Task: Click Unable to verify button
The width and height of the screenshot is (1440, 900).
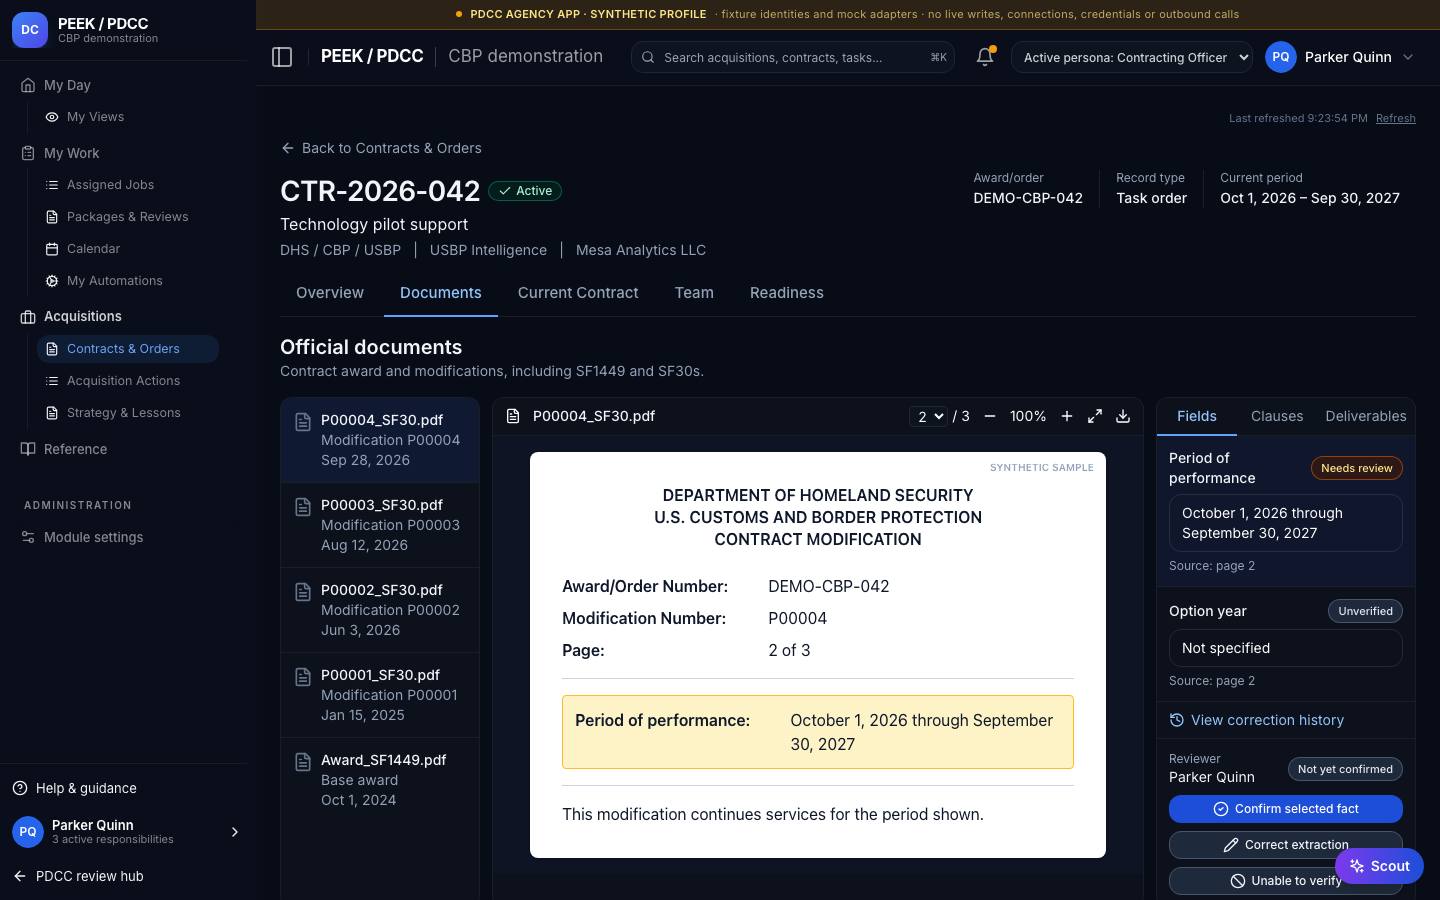Action: [x=1286, y=881]
